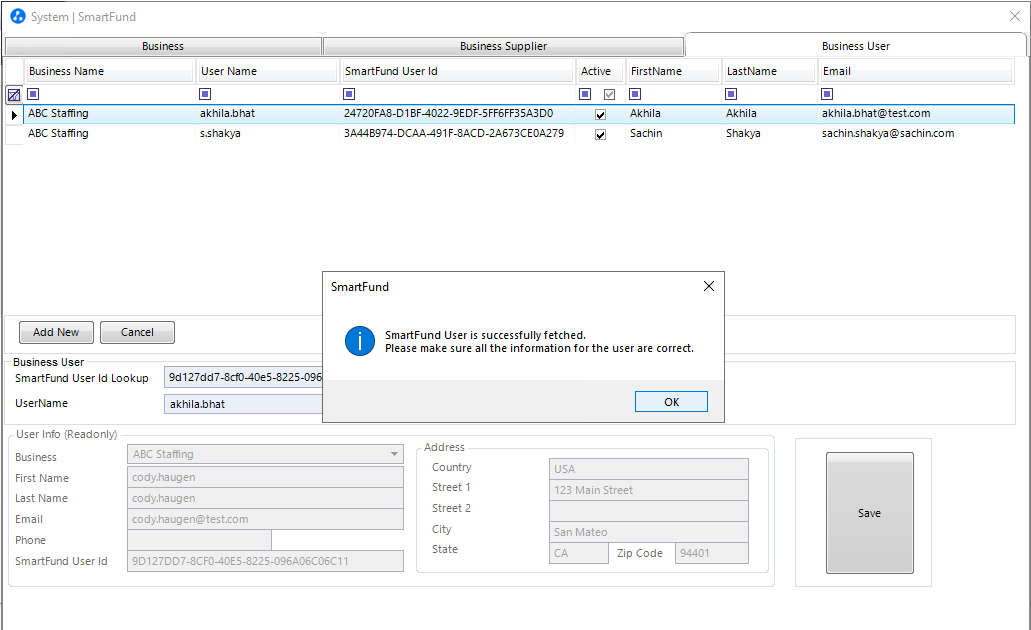Select user id cell starting 3A44B974
The image size is (1031, 630).
pos(458,133)
